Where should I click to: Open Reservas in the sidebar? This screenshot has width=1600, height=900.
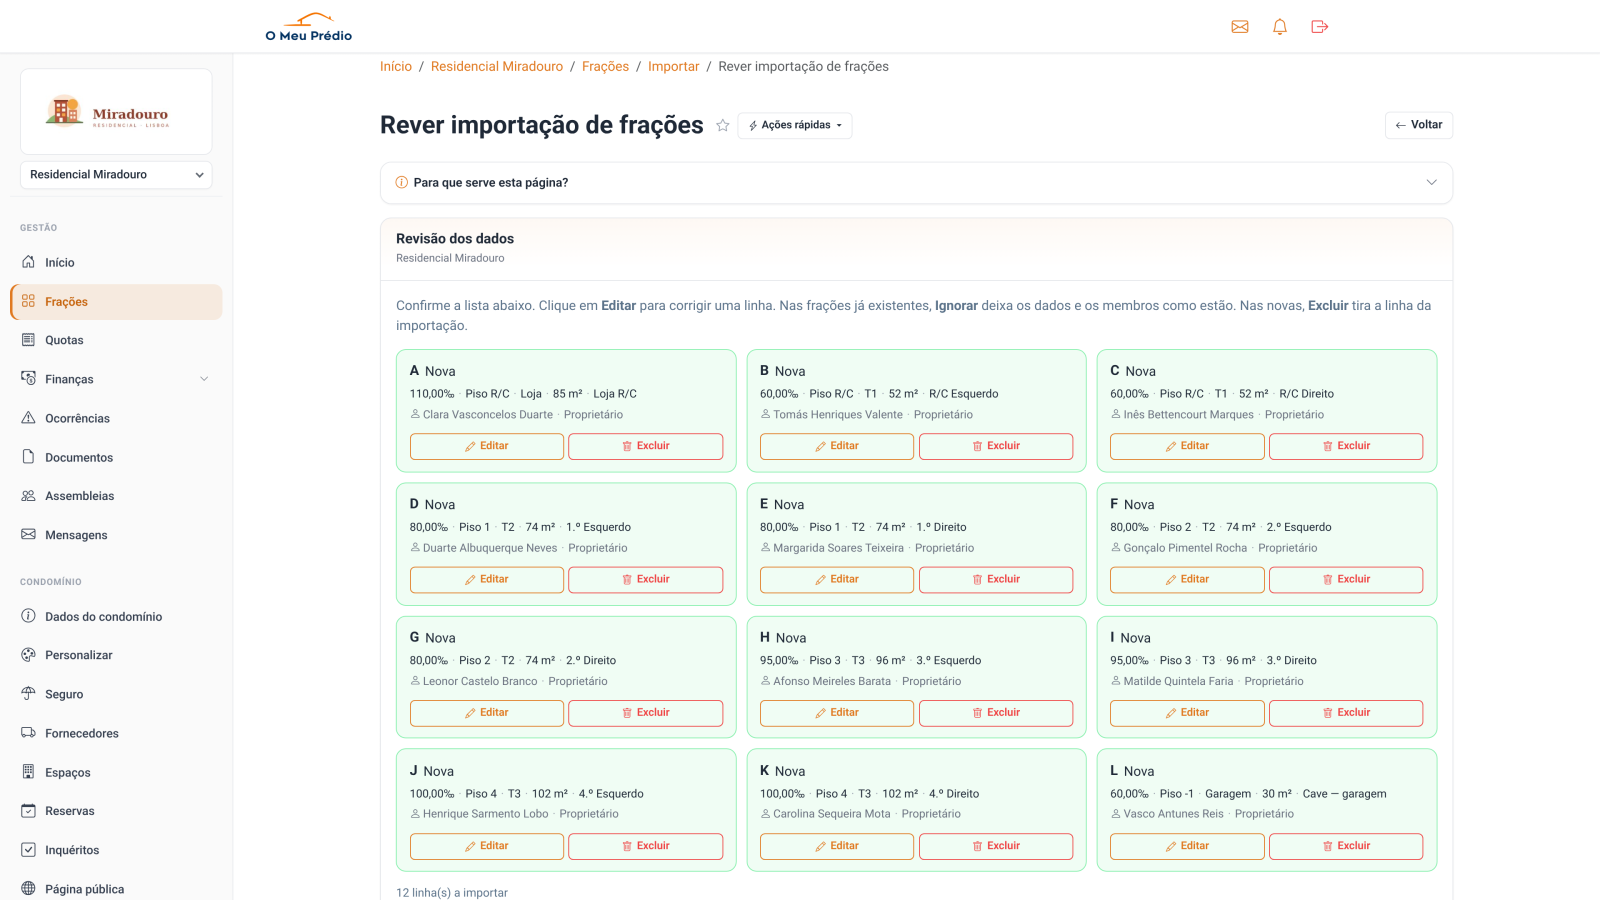click(116, 811)
